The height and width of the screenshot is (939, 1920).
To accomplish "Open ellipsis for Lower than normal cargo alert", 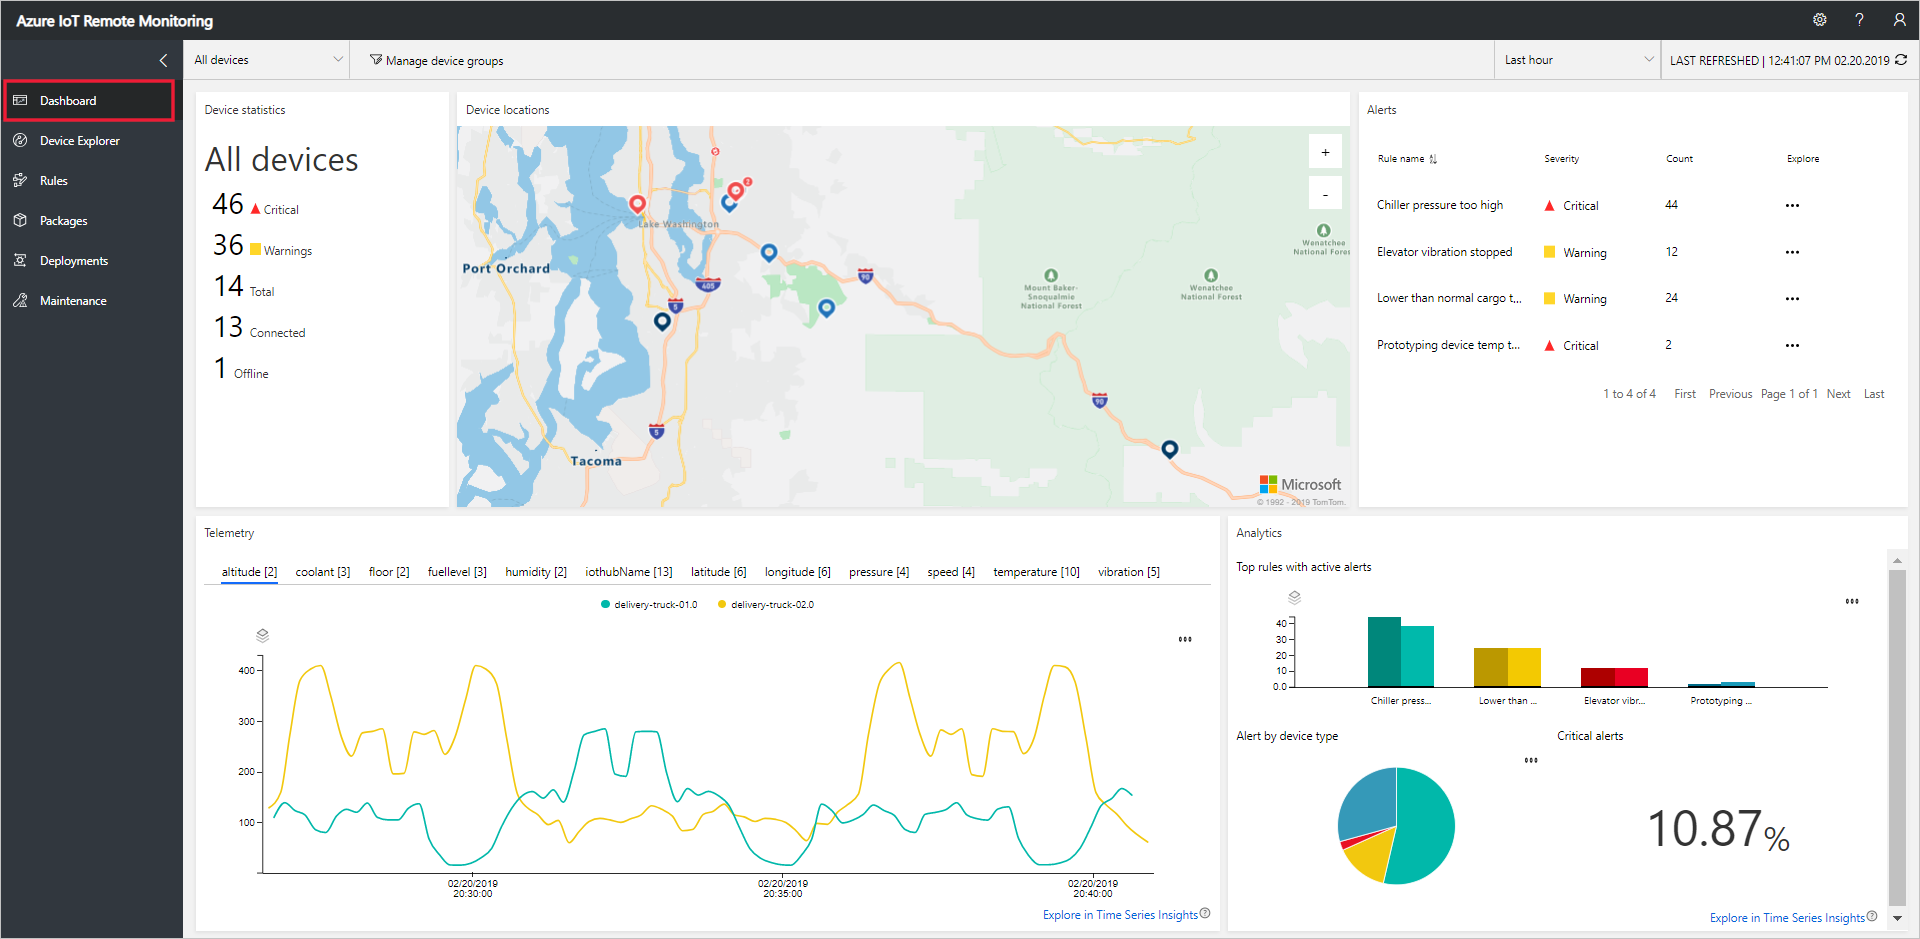I will 1792,298.
